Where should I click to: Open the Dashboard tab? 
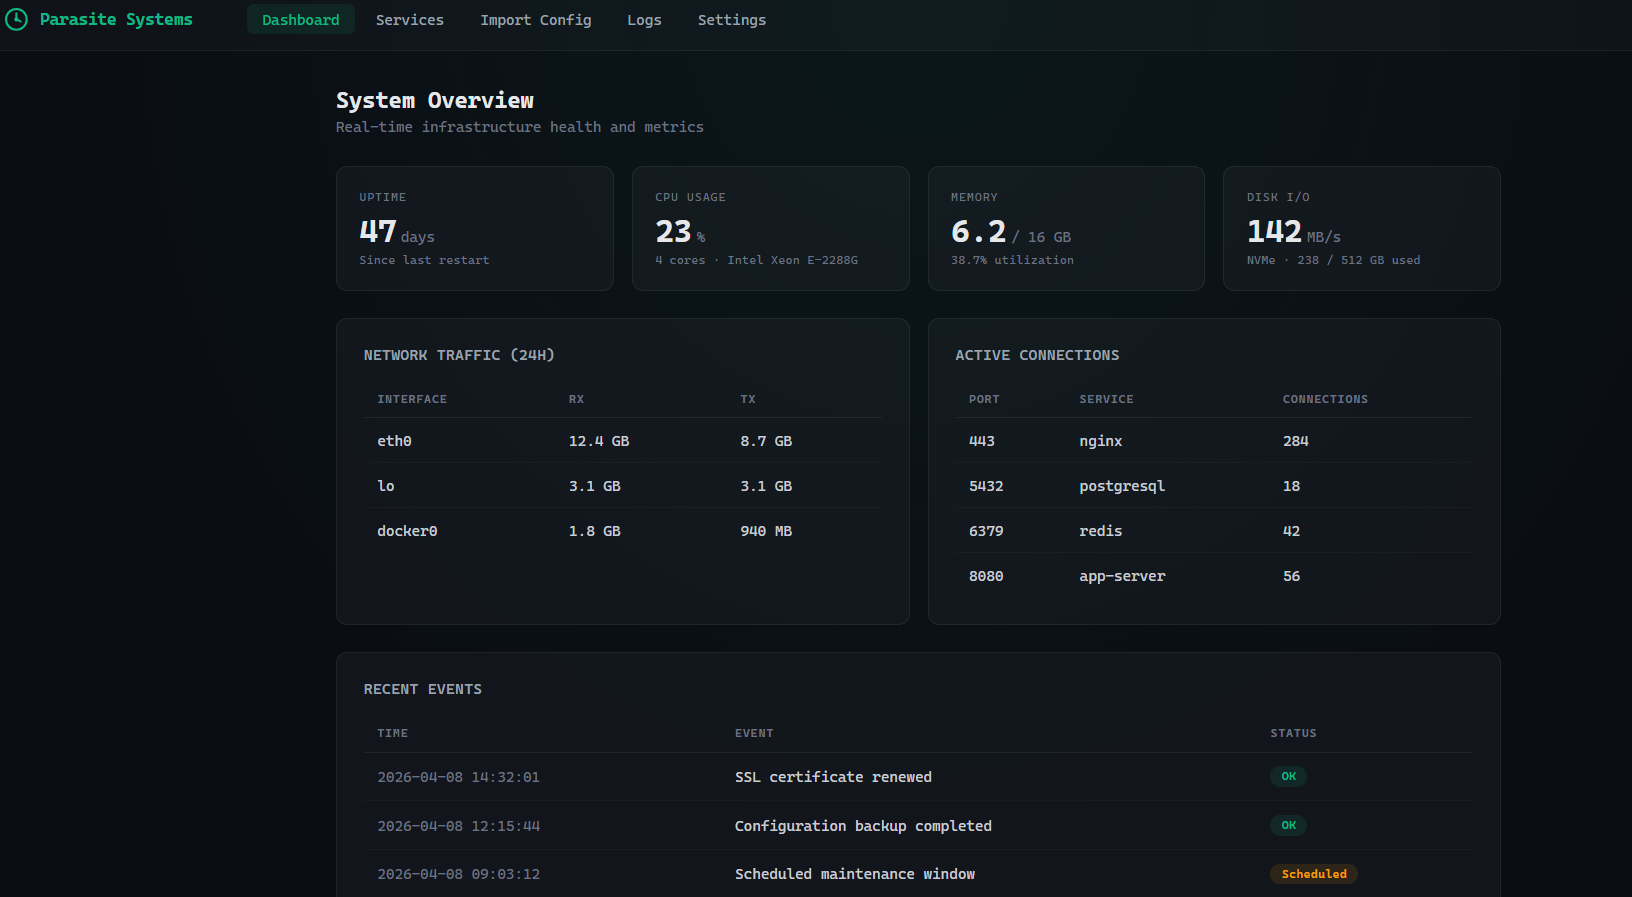click(301, 20)
